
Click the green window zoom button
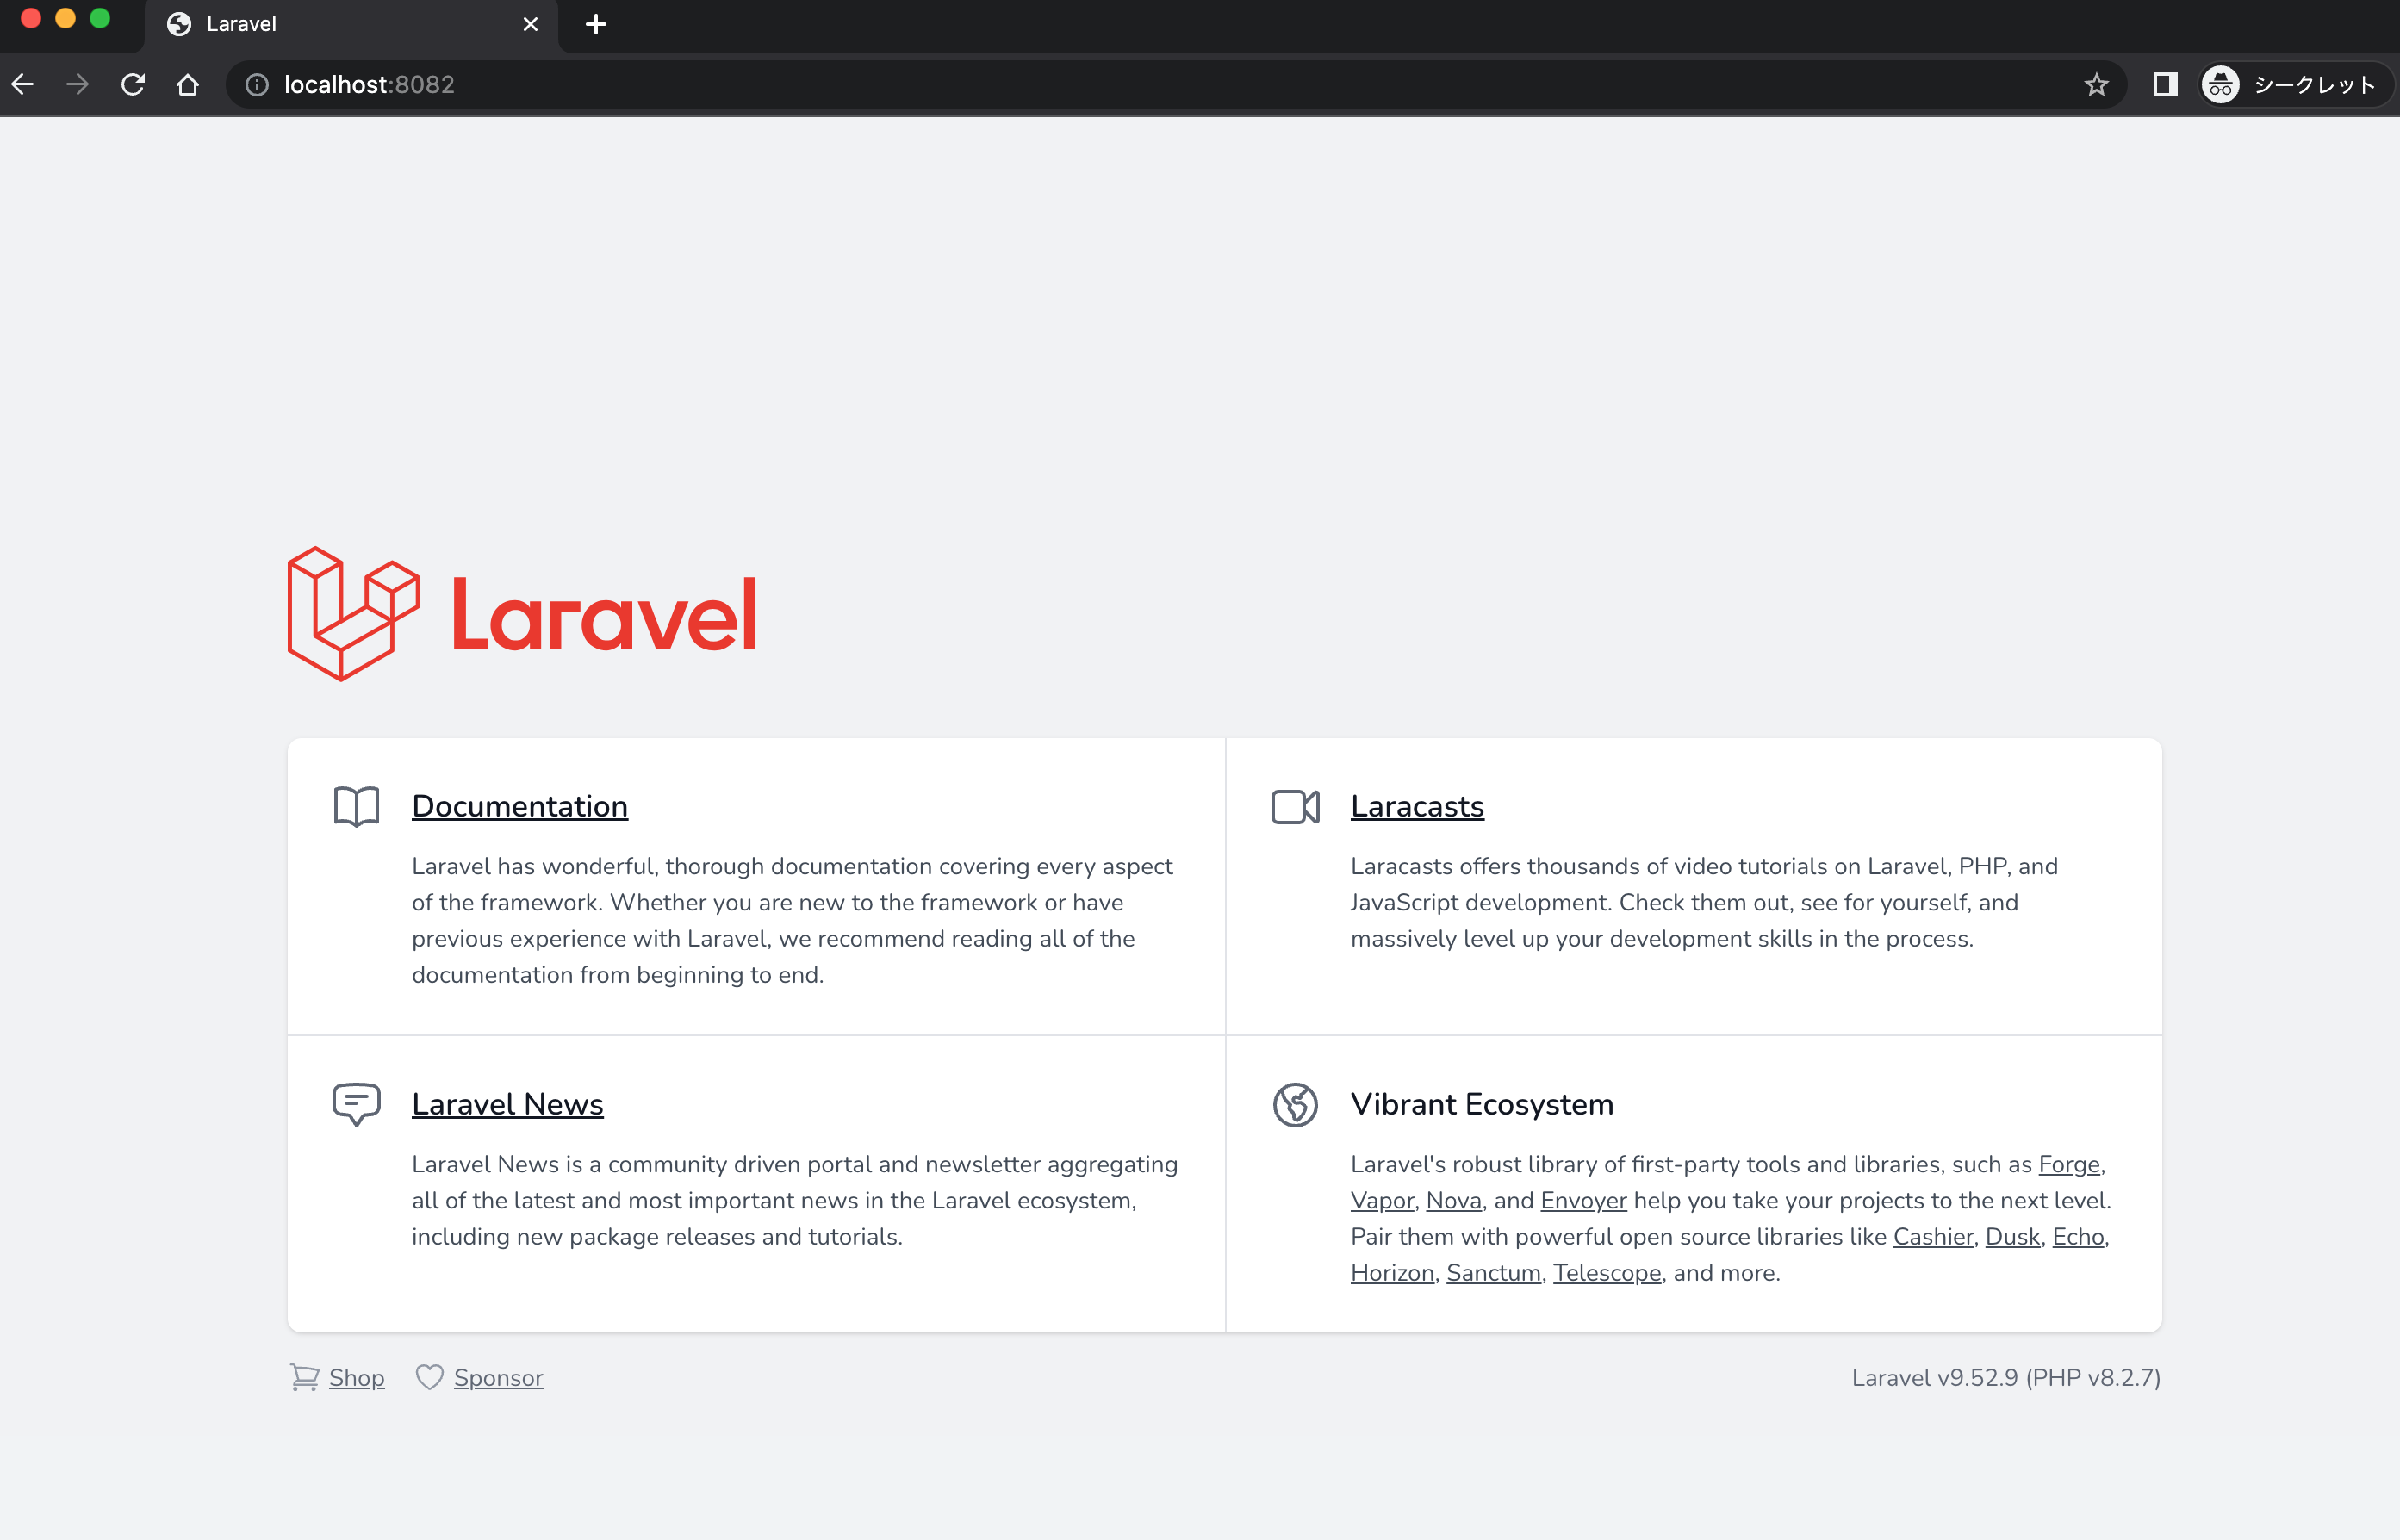click(x=100, y=18)
